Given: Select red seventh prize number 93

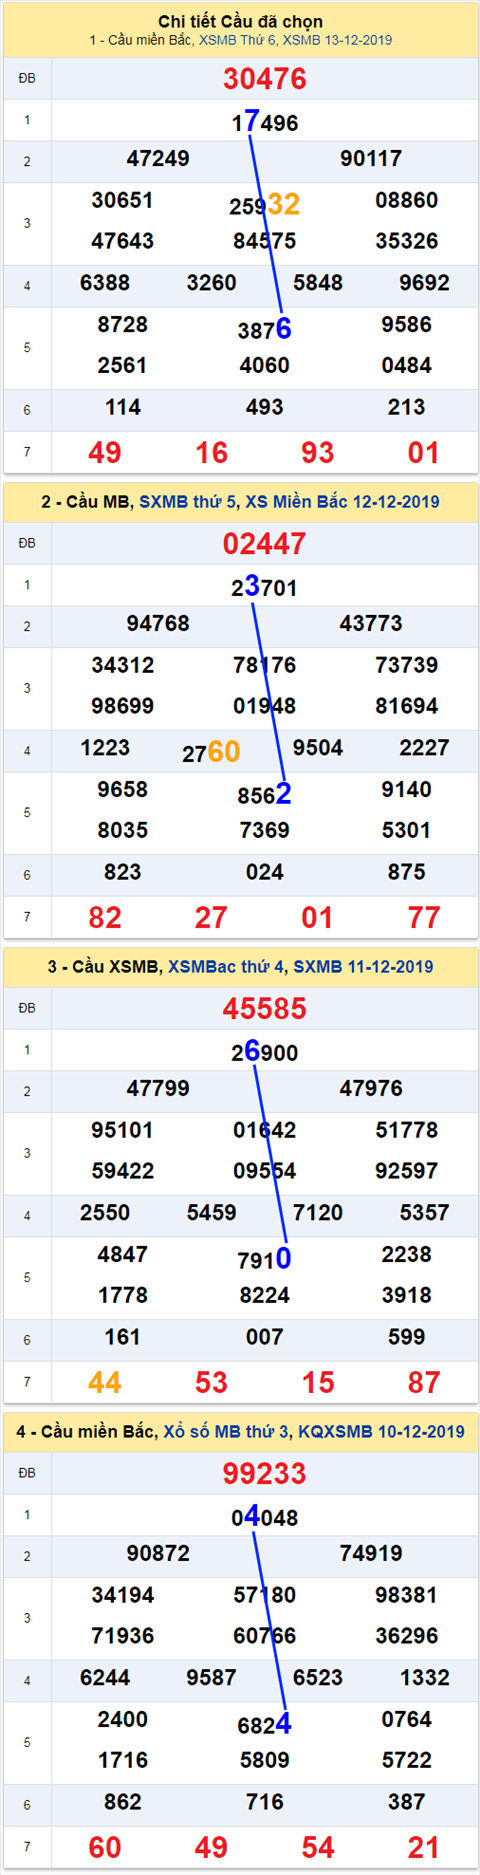Looking at the screenshot, I should [318, 453].
